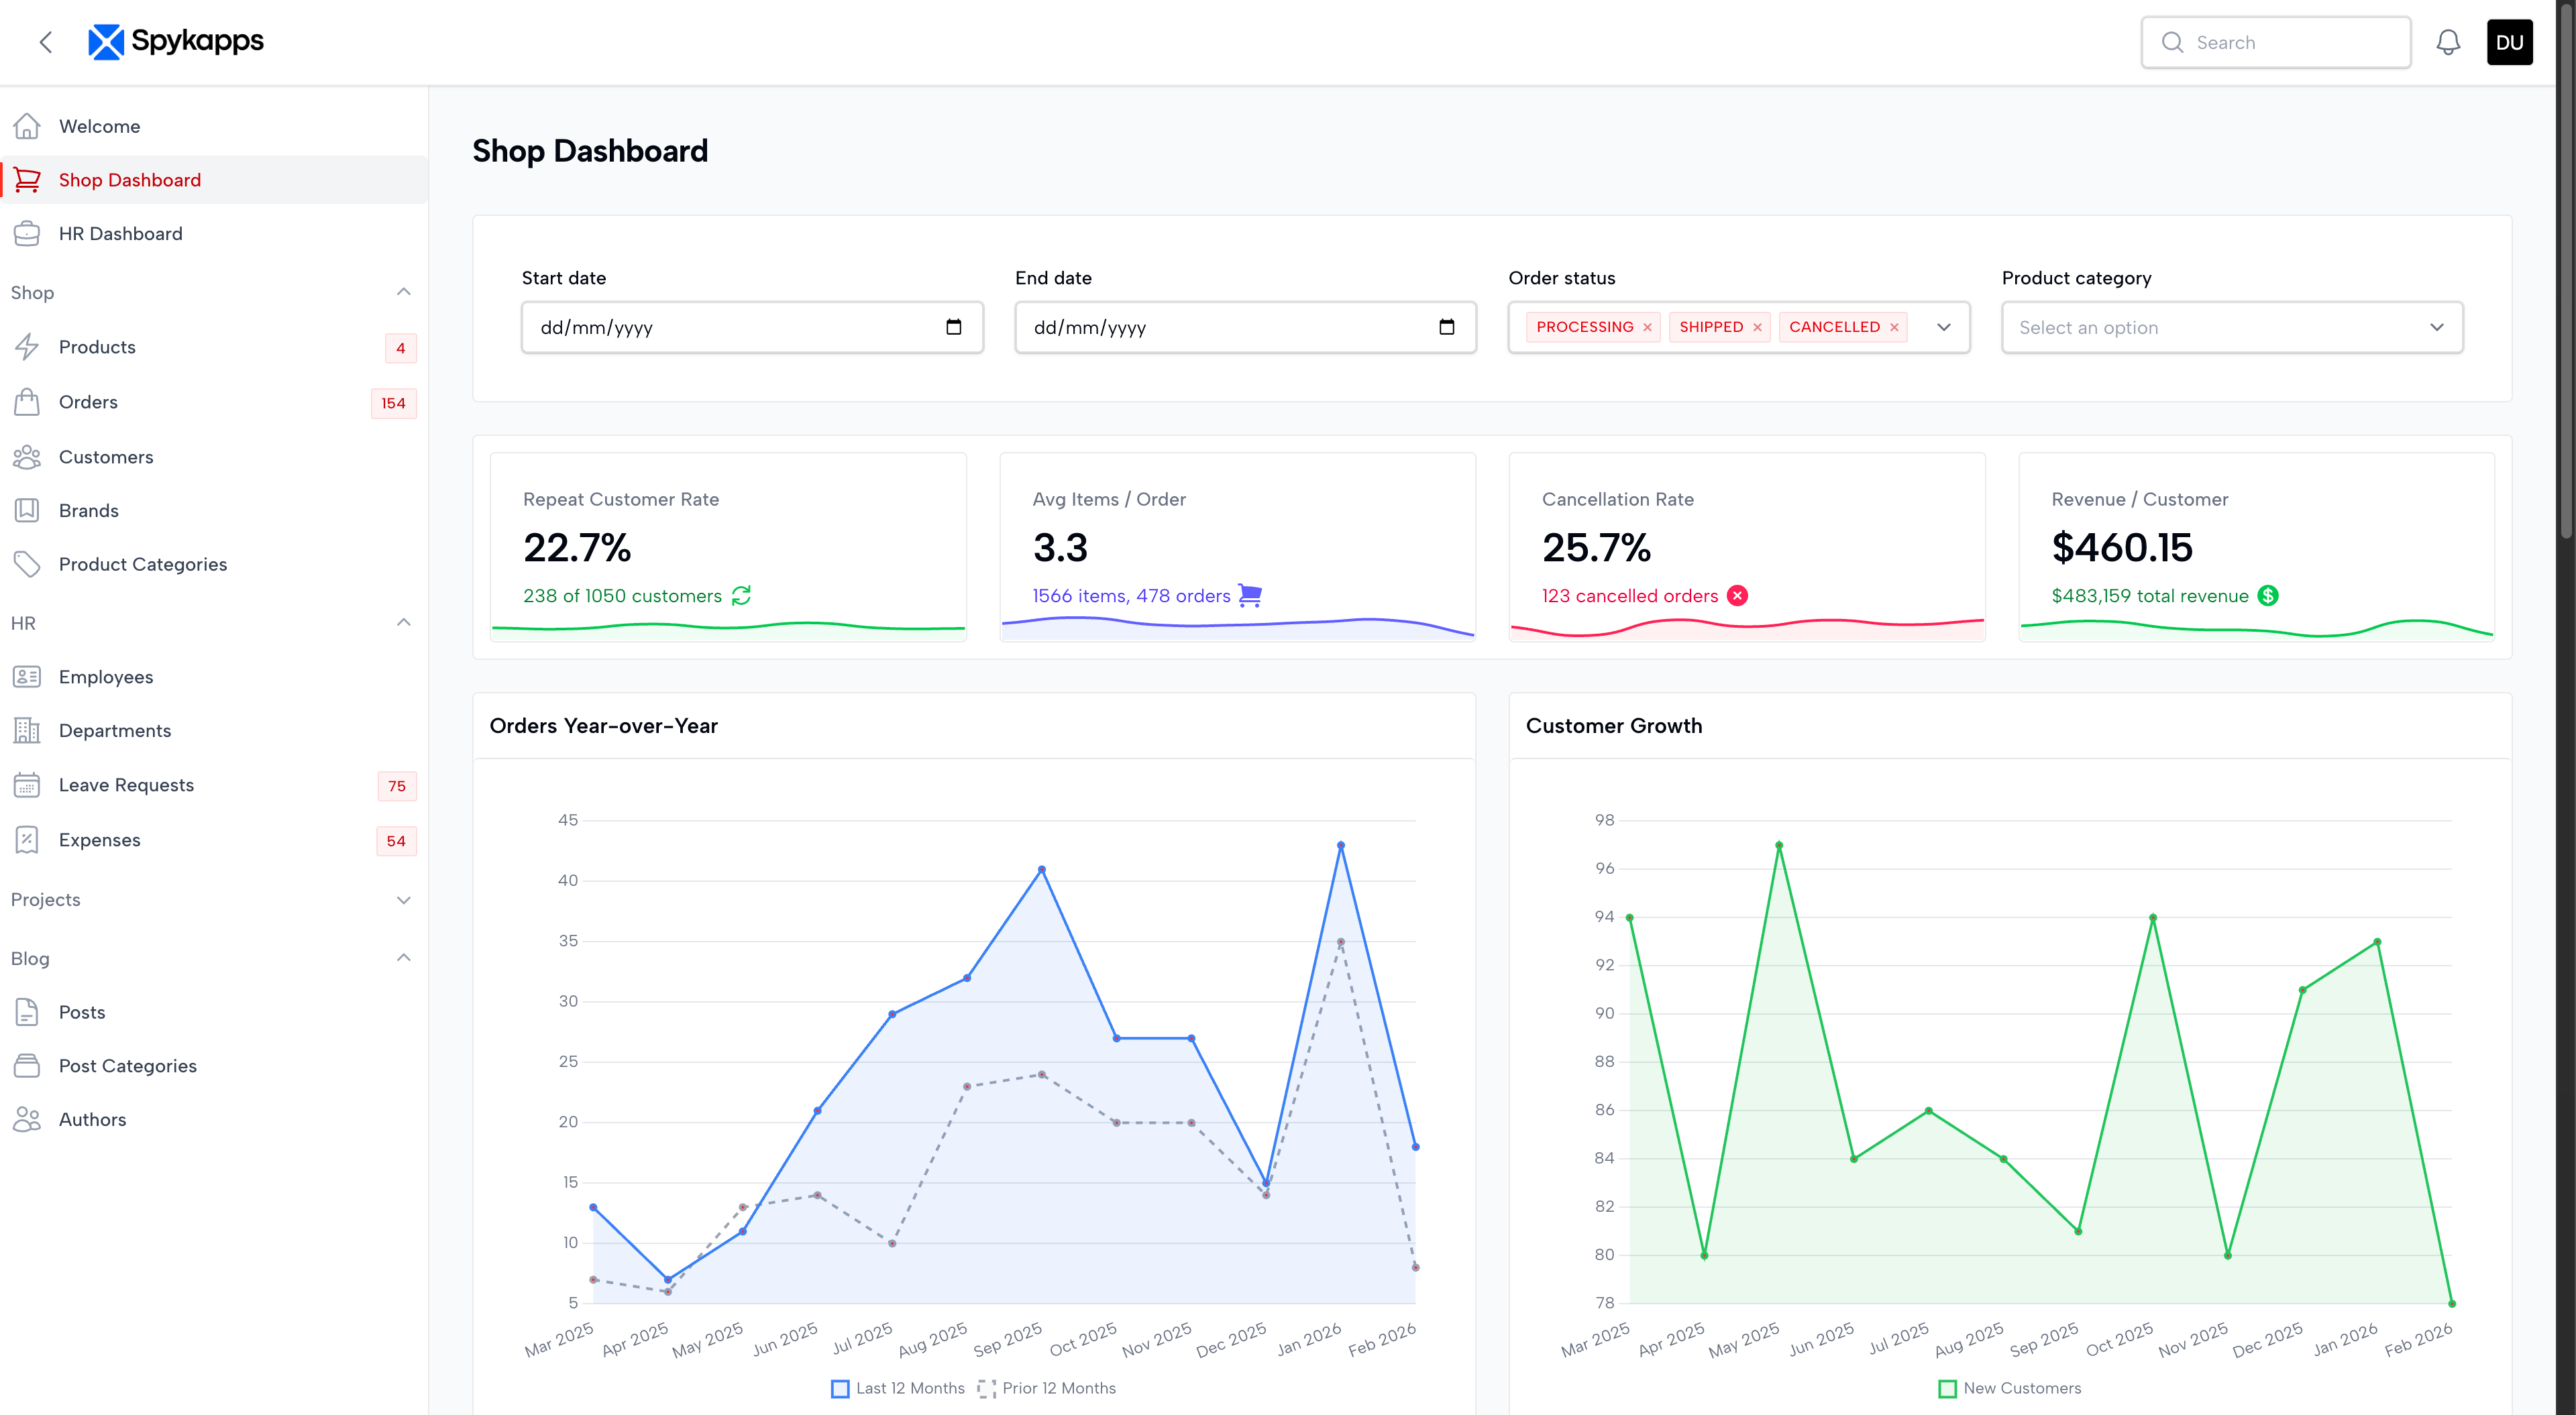Image resolution: width=2576 pixels, height=1415 pixels.
Task: Open End date calendar picker icon
Action: coord(1446,327)
